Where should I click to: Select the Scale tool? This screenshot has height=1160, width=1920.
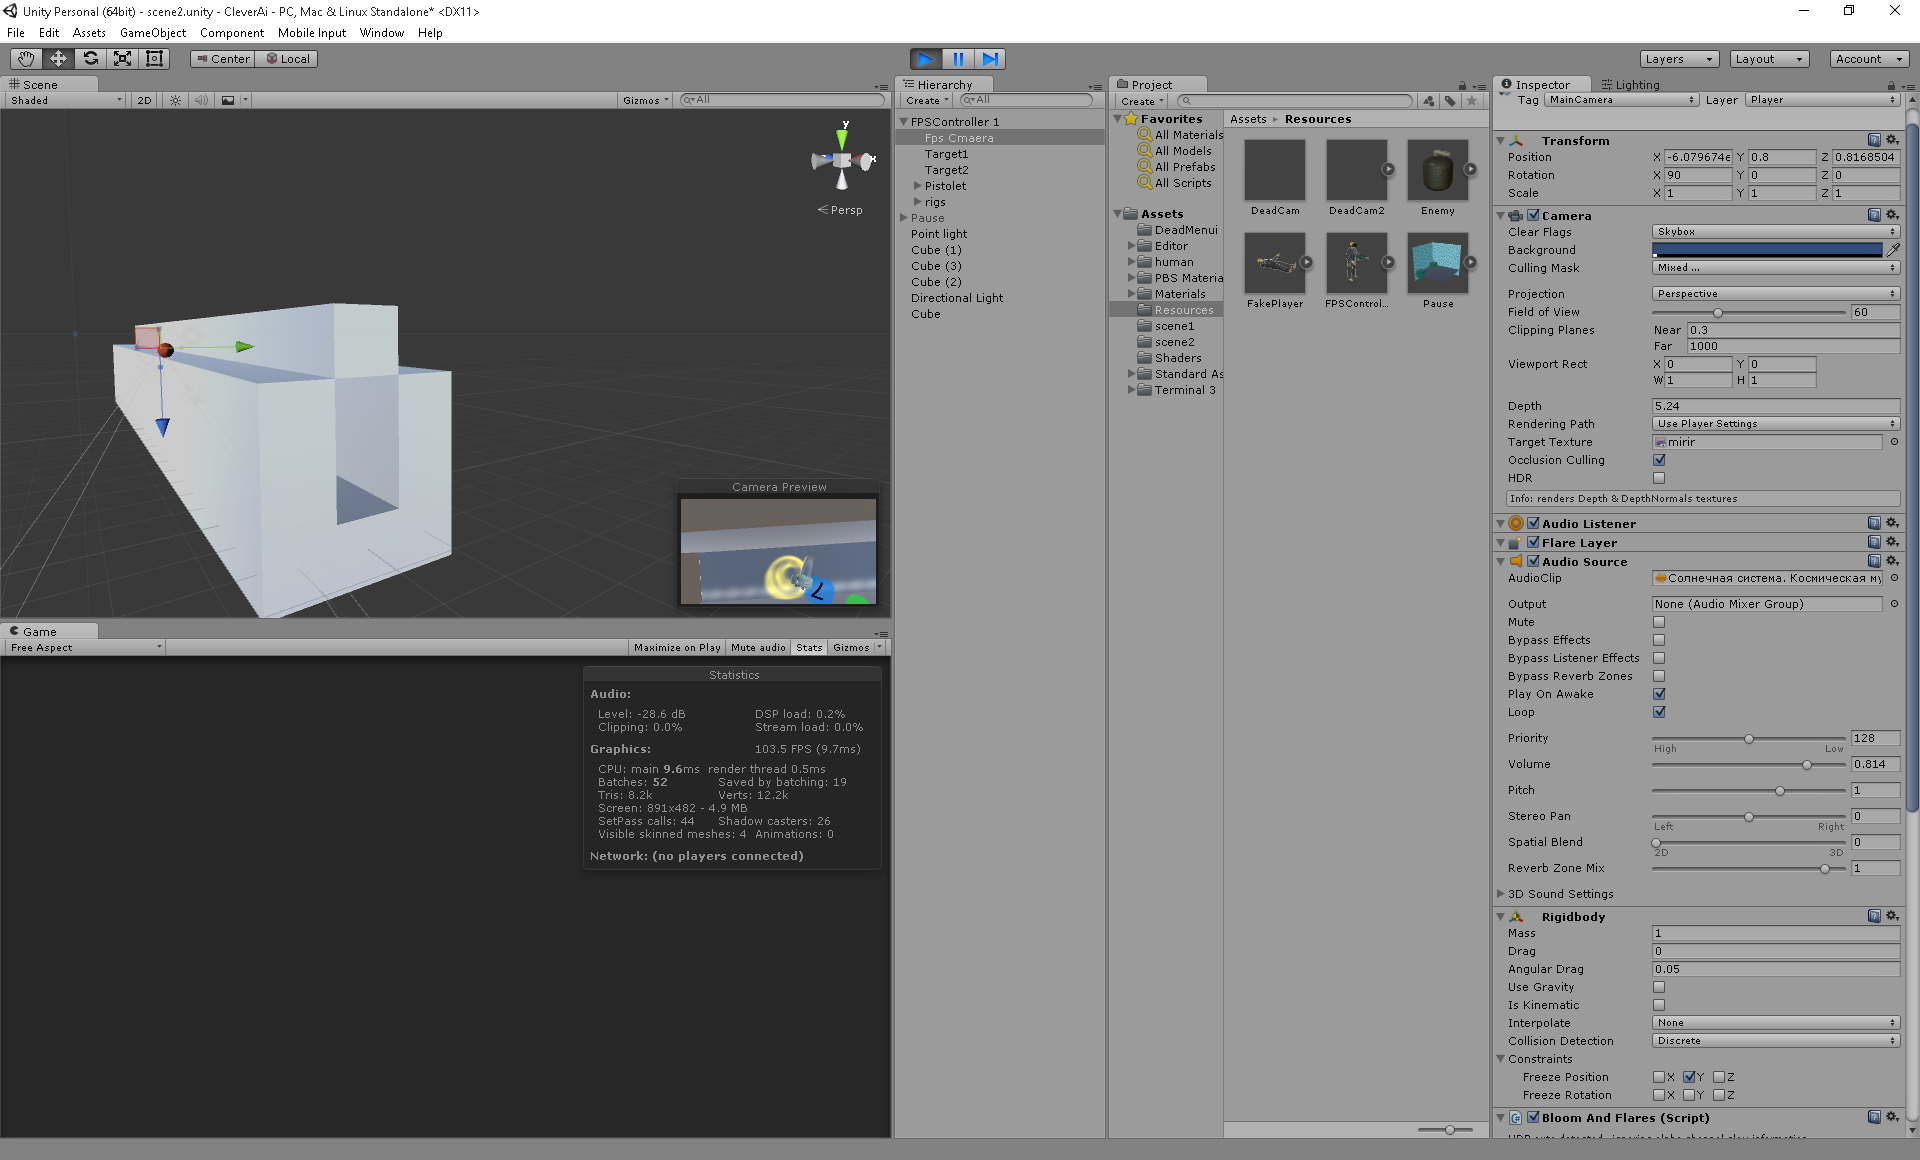tap(122, 59)
